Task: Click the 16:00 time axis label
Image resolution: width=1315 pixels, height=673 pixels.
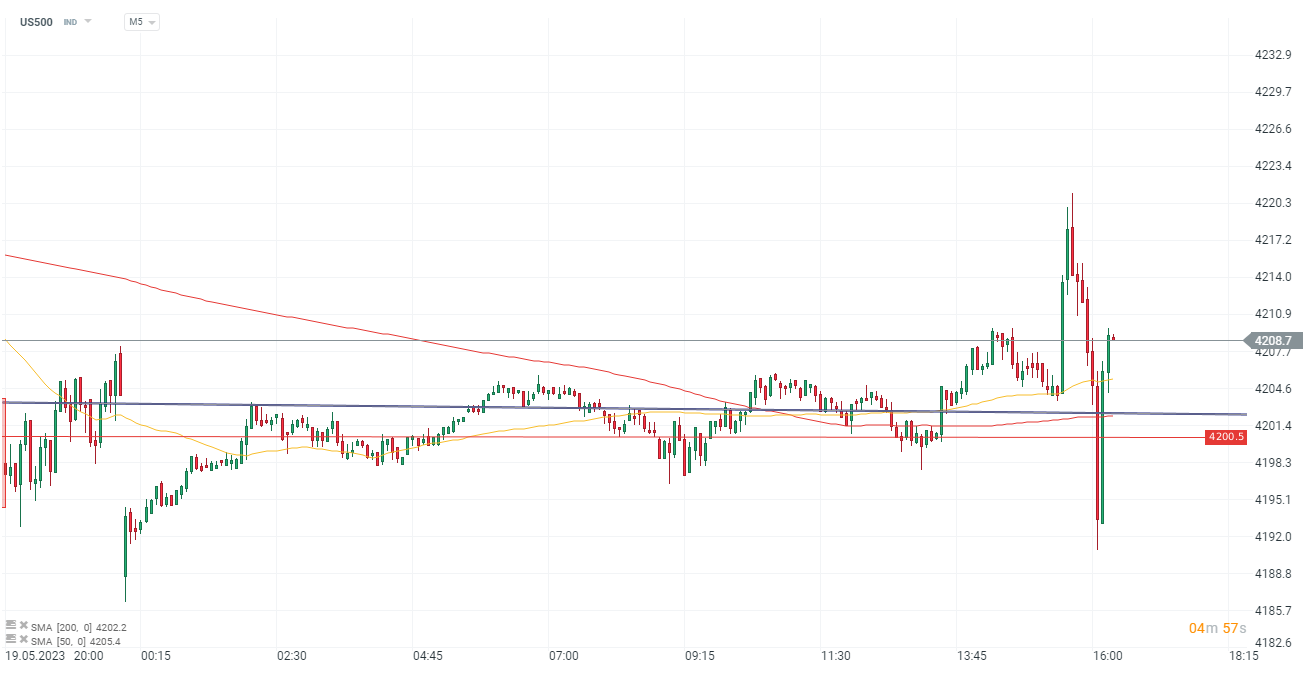Action: point(1107,656)
